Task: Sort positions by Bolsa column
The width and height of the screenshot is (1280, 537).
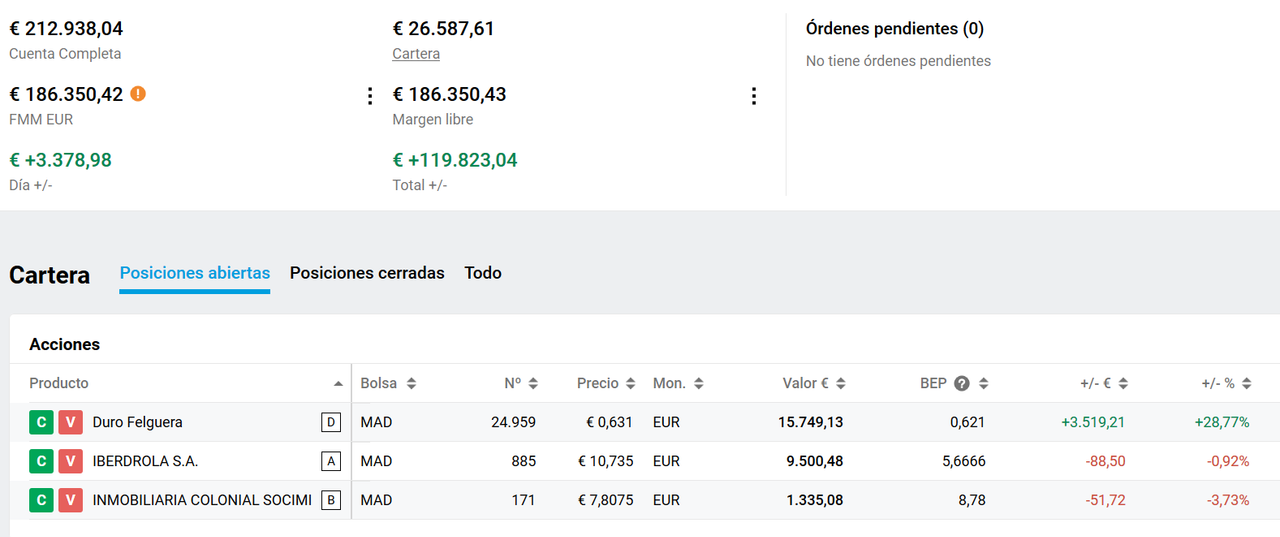Action: [x=411, y=383]
